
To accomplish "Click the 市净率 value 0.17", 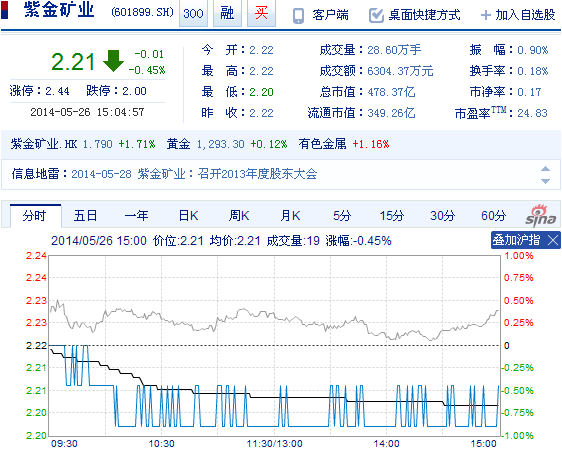I will (529, 92).
